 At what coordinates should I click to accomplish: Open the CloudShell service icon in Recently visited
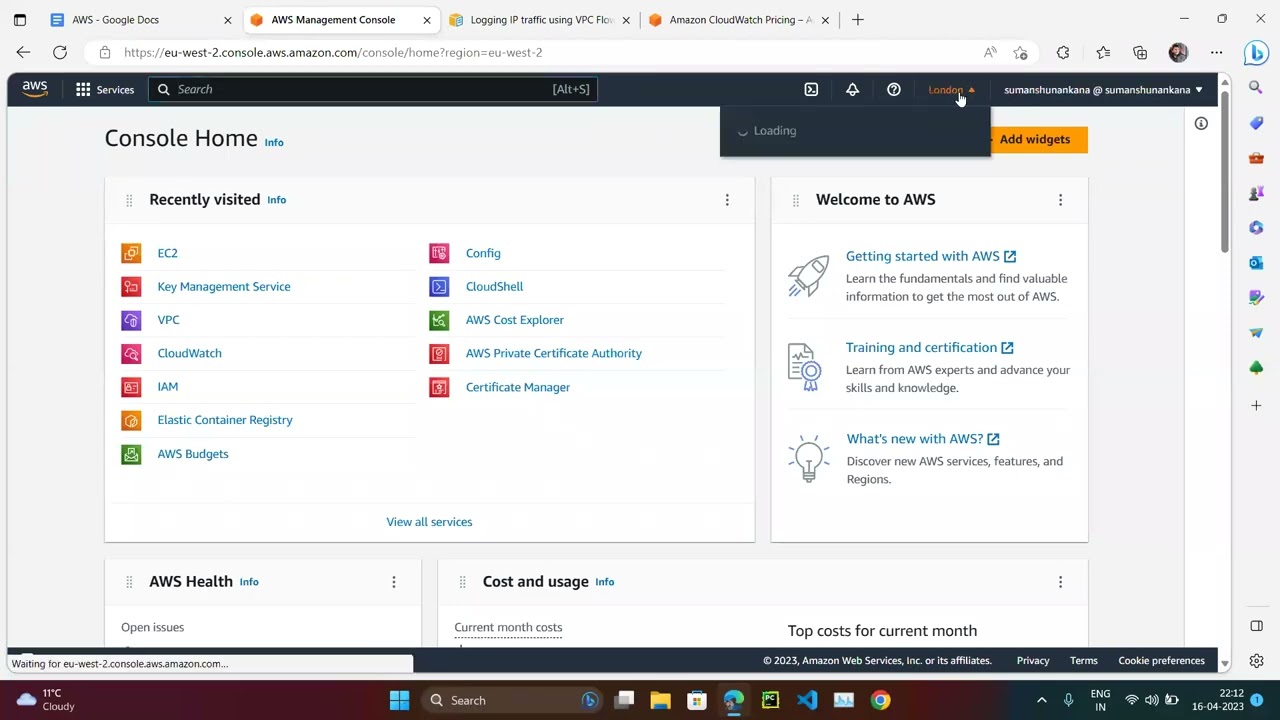439,286
